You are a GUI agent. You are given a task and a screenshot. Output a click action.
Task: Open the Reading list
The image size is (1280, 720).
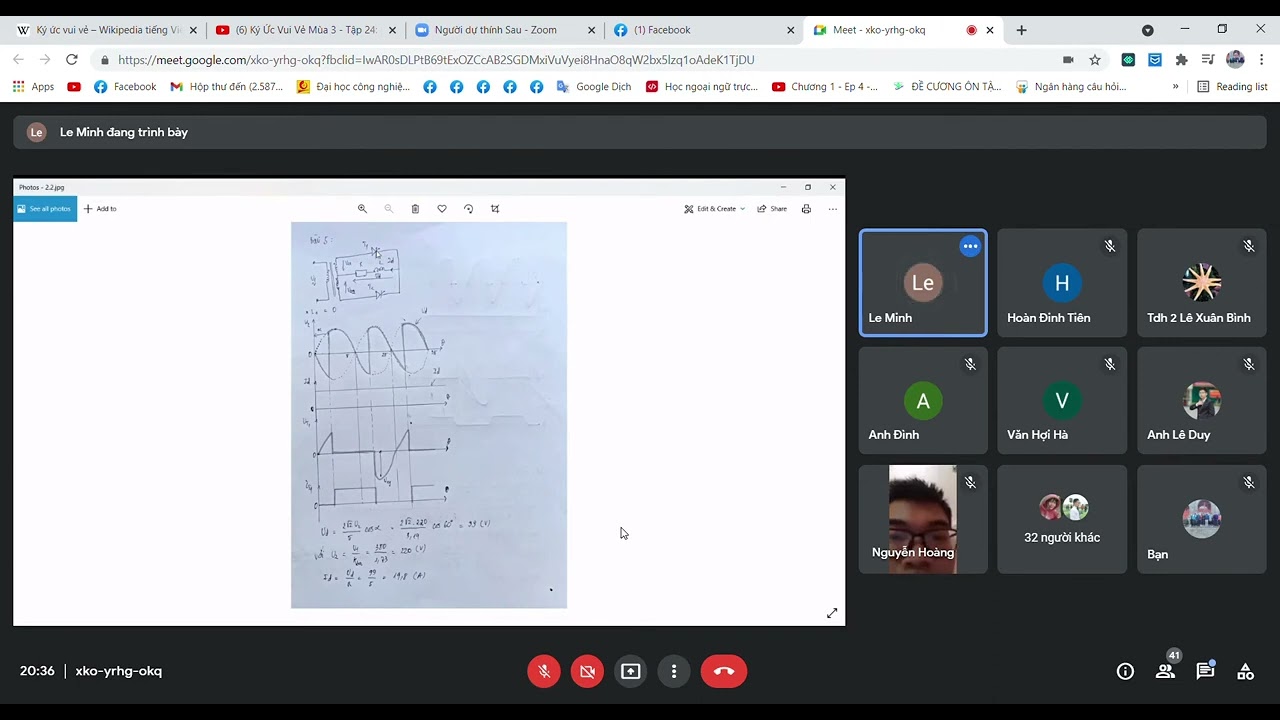tap(1232, 87)
